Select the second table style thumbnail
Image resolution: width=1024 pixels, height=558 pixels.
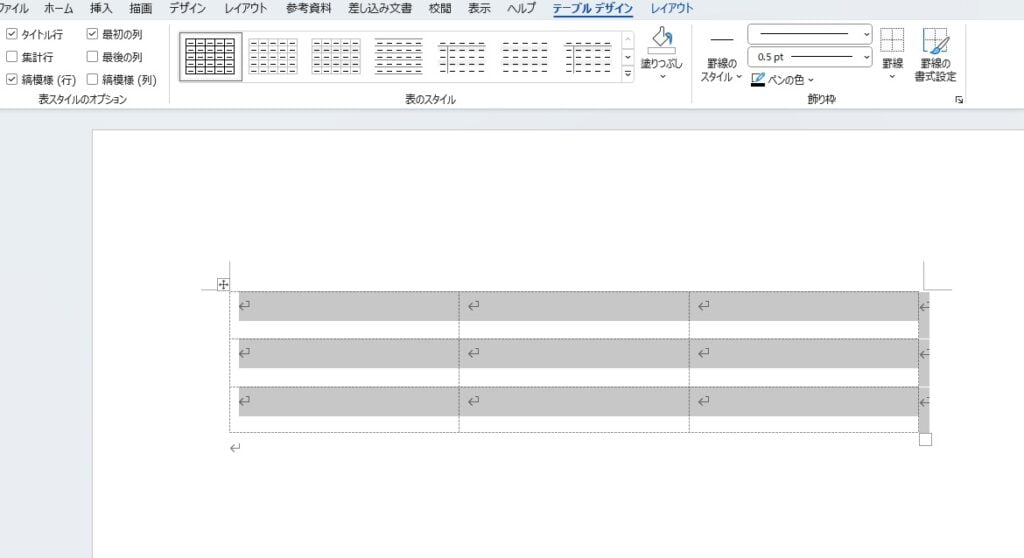click(273, 57)
